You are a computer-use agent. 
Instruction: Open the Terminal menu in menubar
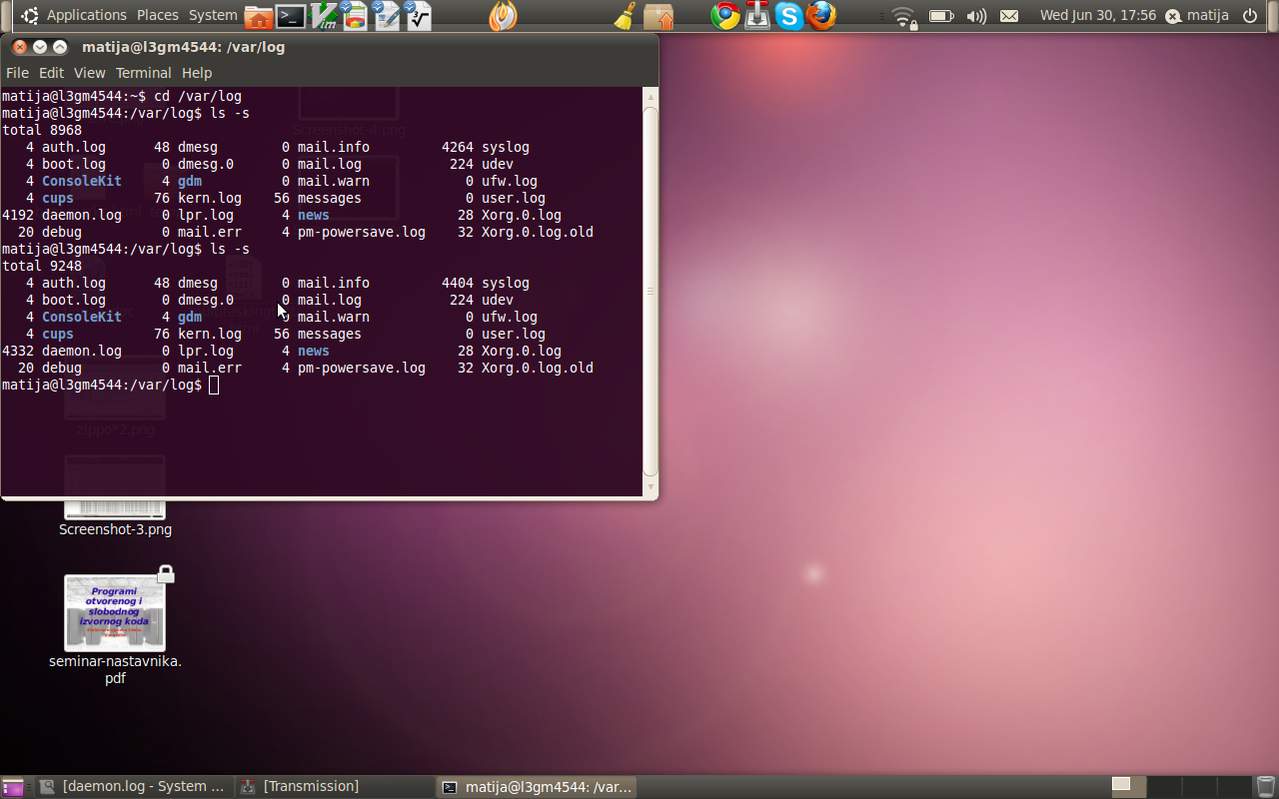click(143, 73)
